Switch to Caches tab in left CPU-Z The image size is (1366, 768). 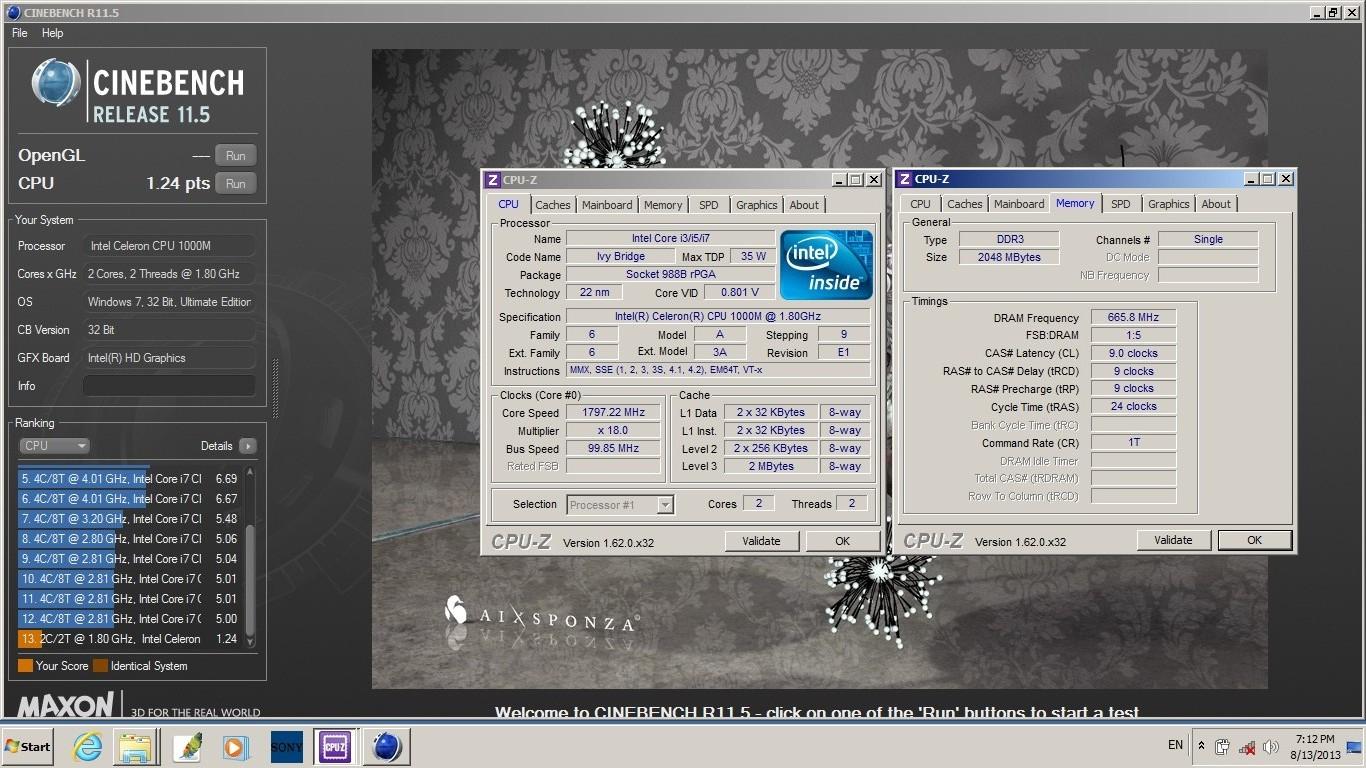tap(552, 205)
